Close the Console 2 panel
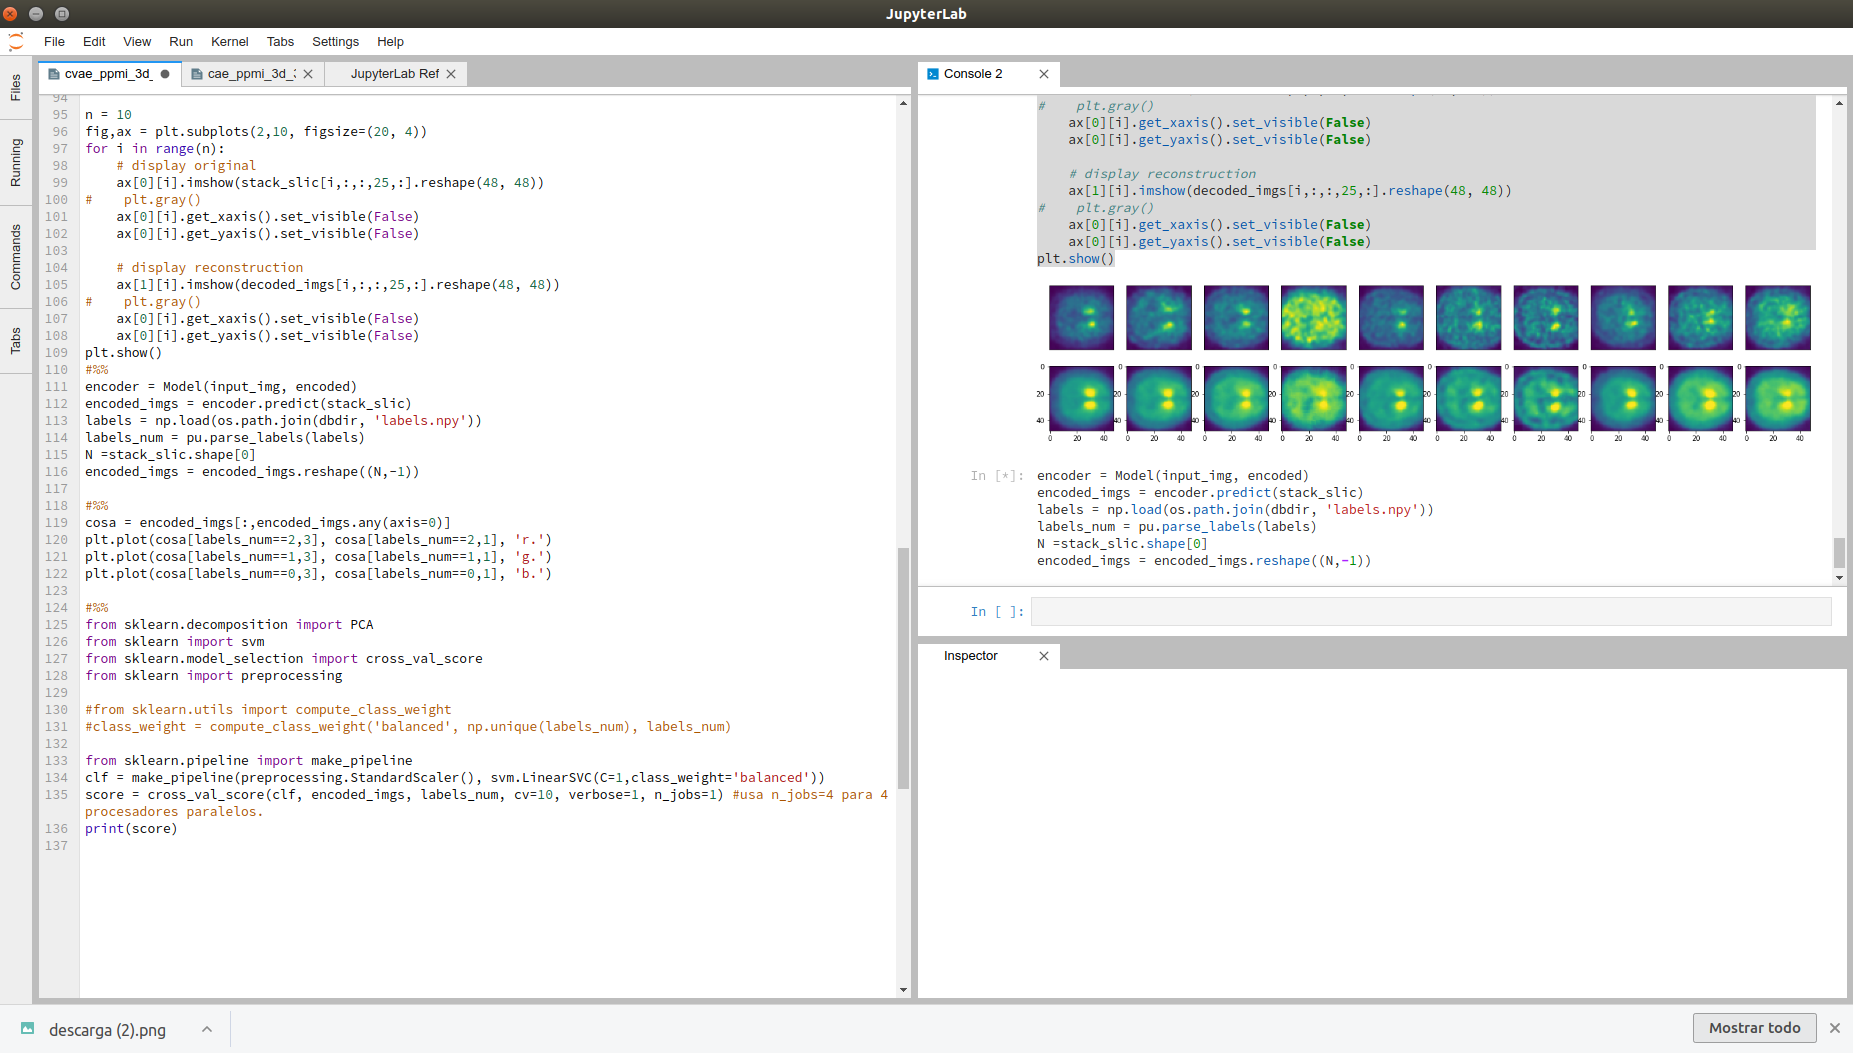The image size is (1853, 1053). [x=1044, y=74]
